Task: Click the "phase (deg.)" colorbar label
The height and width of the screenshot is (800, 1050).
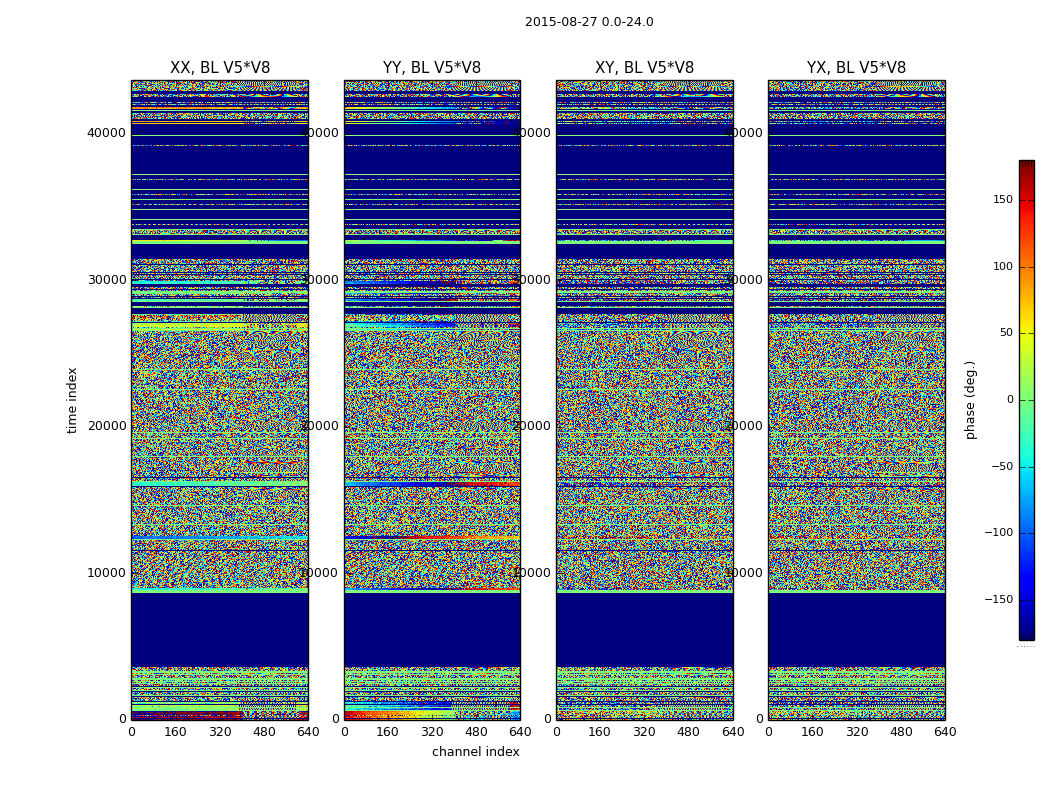Action: point(970,400)
